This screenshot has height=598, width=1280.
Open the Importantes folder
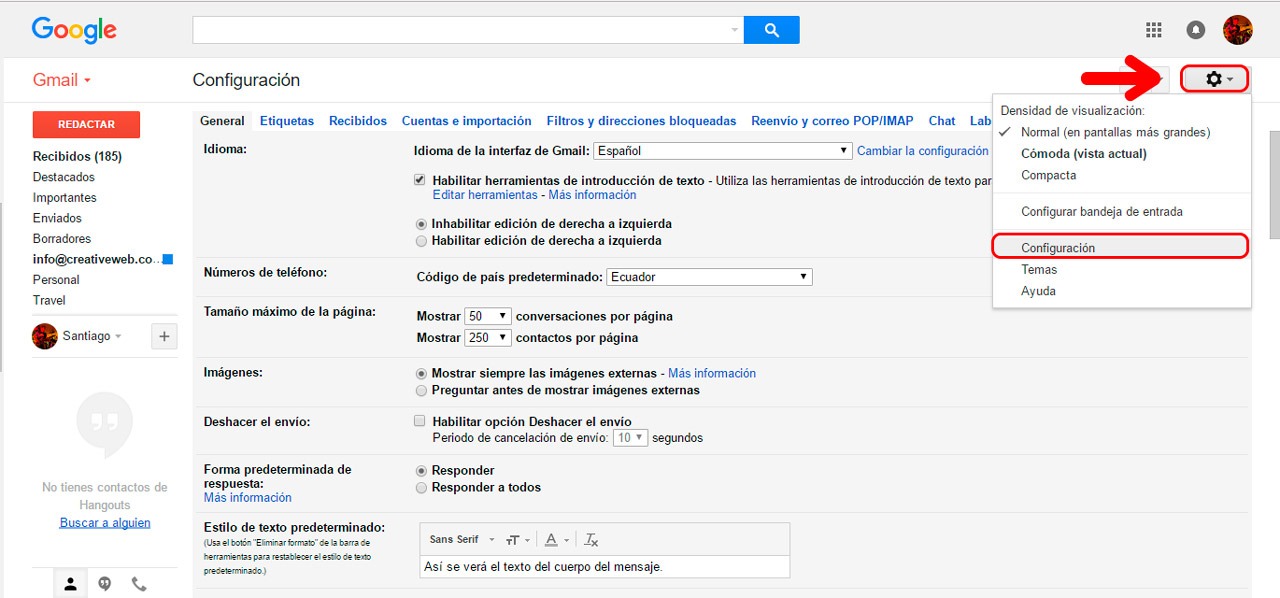click(x=65, y=198)
